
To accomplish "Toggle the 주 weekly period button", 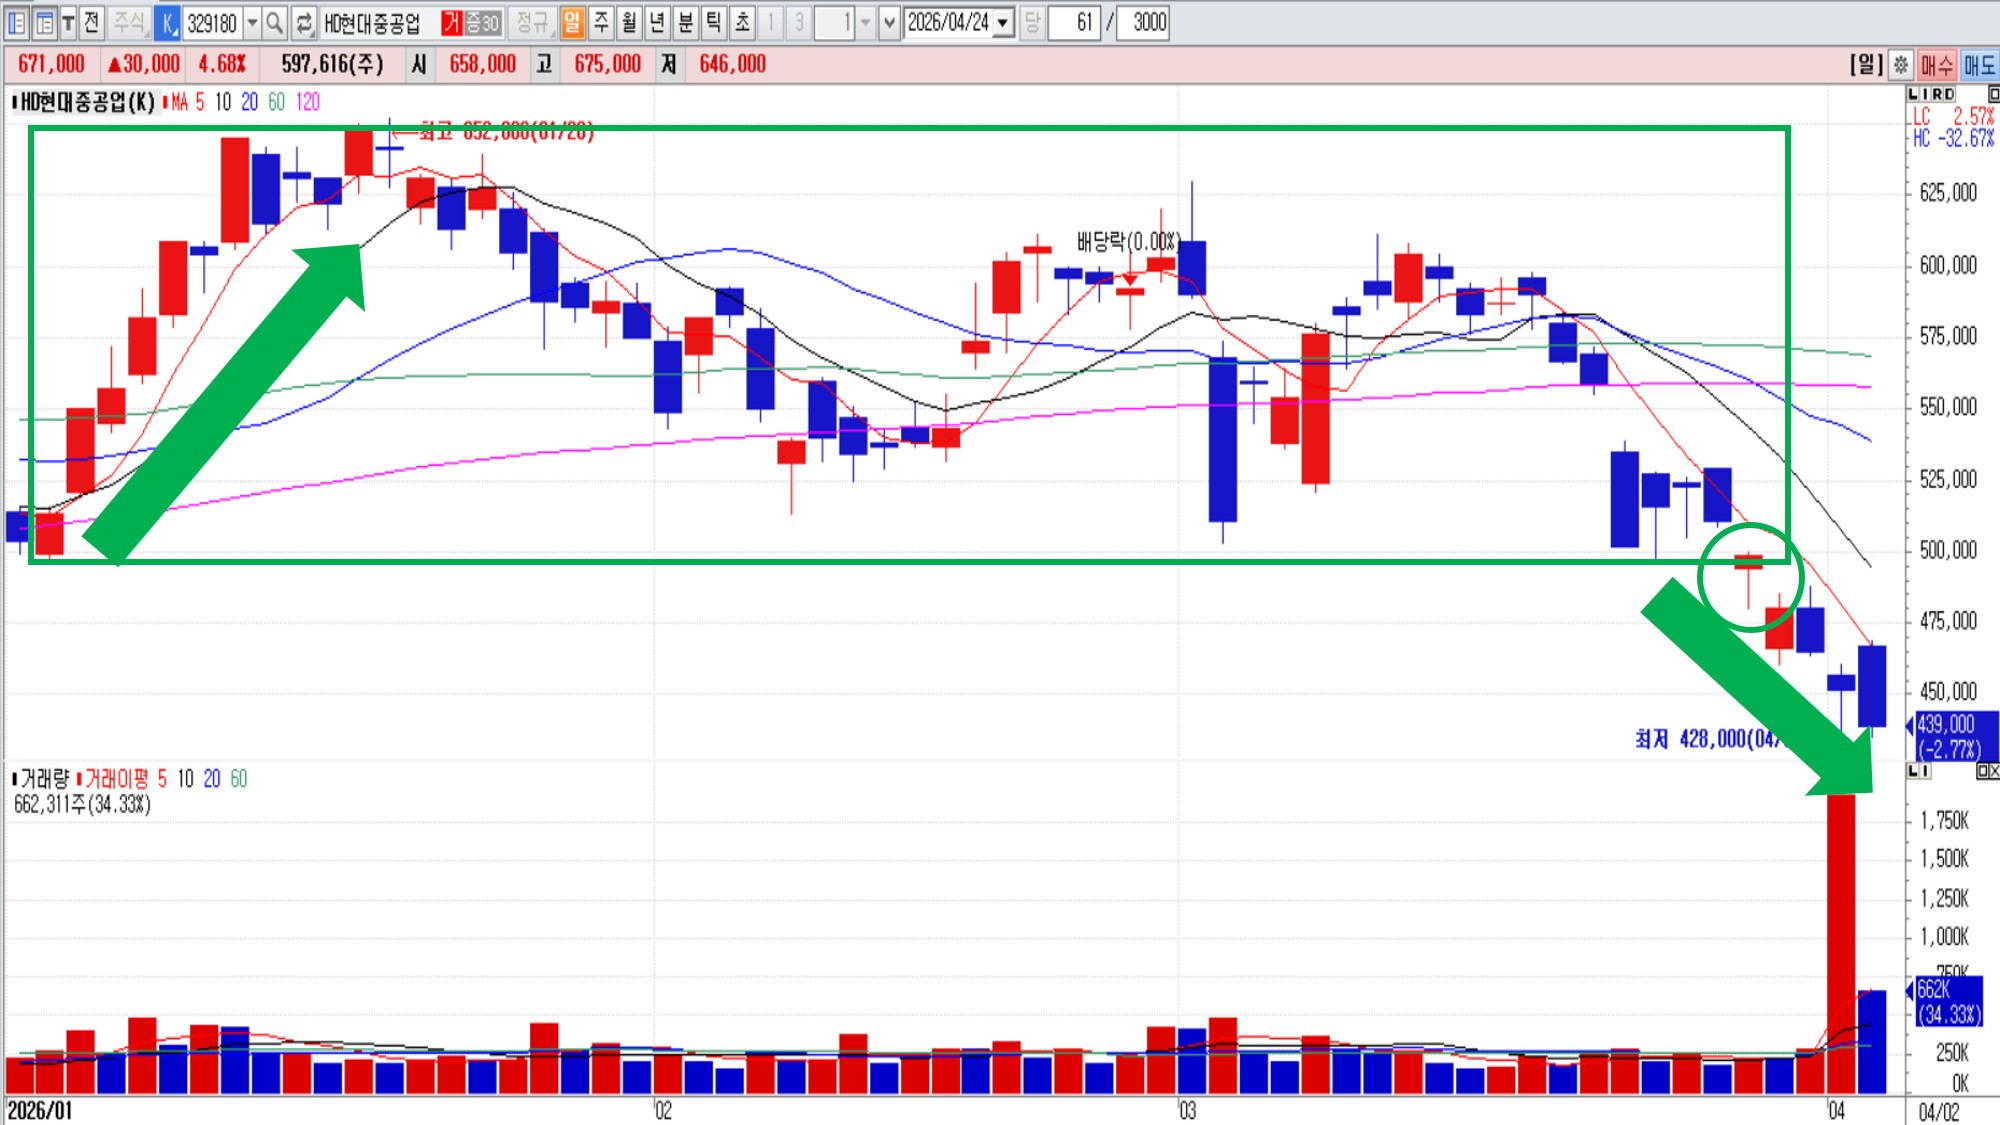I will click(x=601, y=22).
